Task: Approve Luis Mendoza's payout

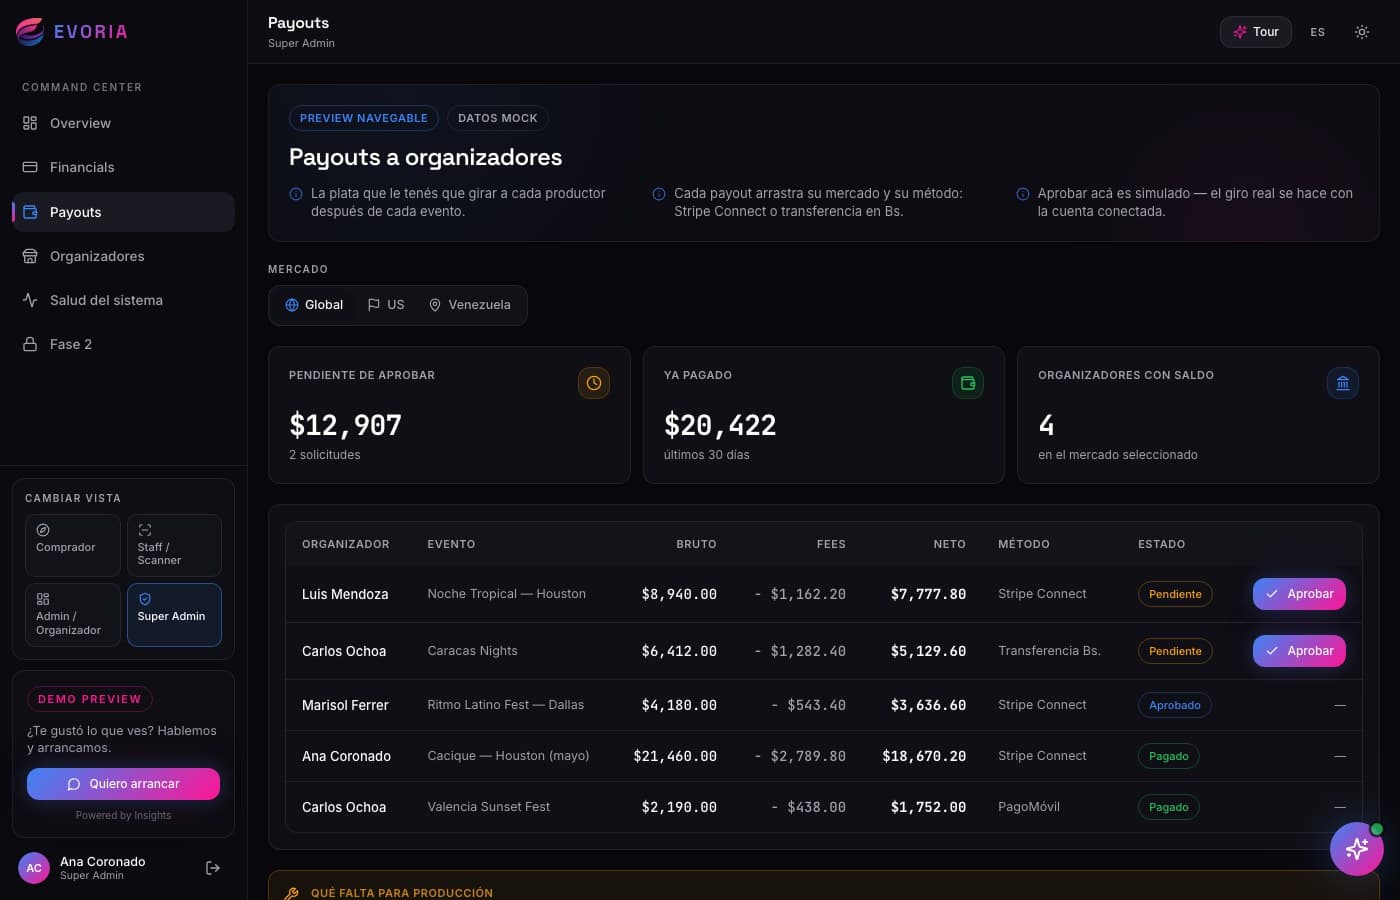Action: coord(1300,594)
